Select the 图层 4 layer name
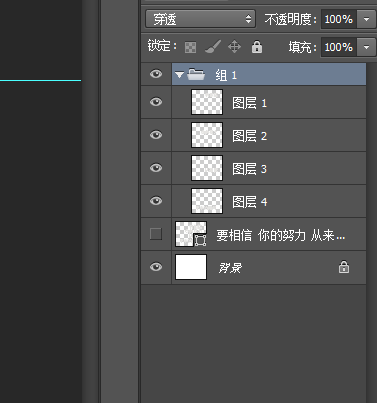Screen dimensions: 377x403 coord(250,202)
